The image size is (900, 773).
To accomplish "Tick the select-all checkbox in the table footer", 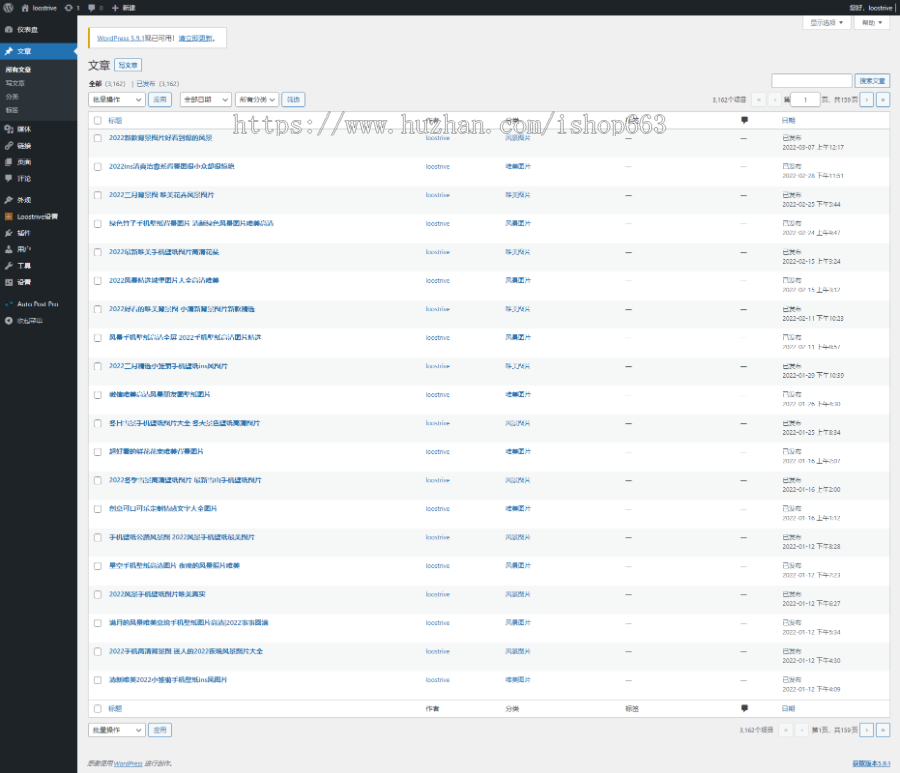I will [98, 709].
